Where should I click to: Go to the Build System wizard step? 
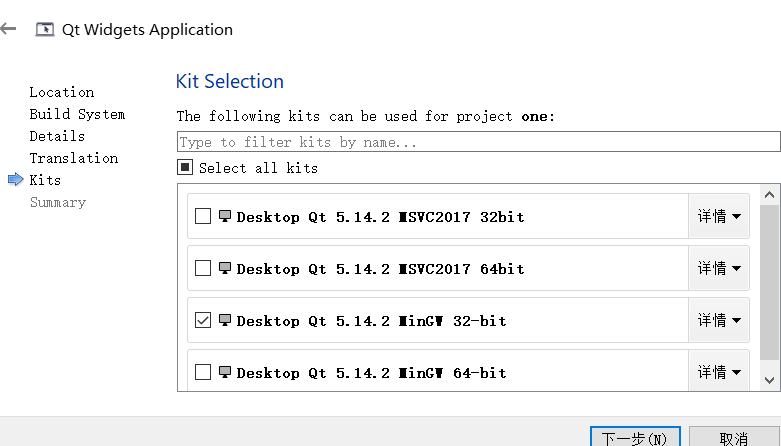coord(77,114)
